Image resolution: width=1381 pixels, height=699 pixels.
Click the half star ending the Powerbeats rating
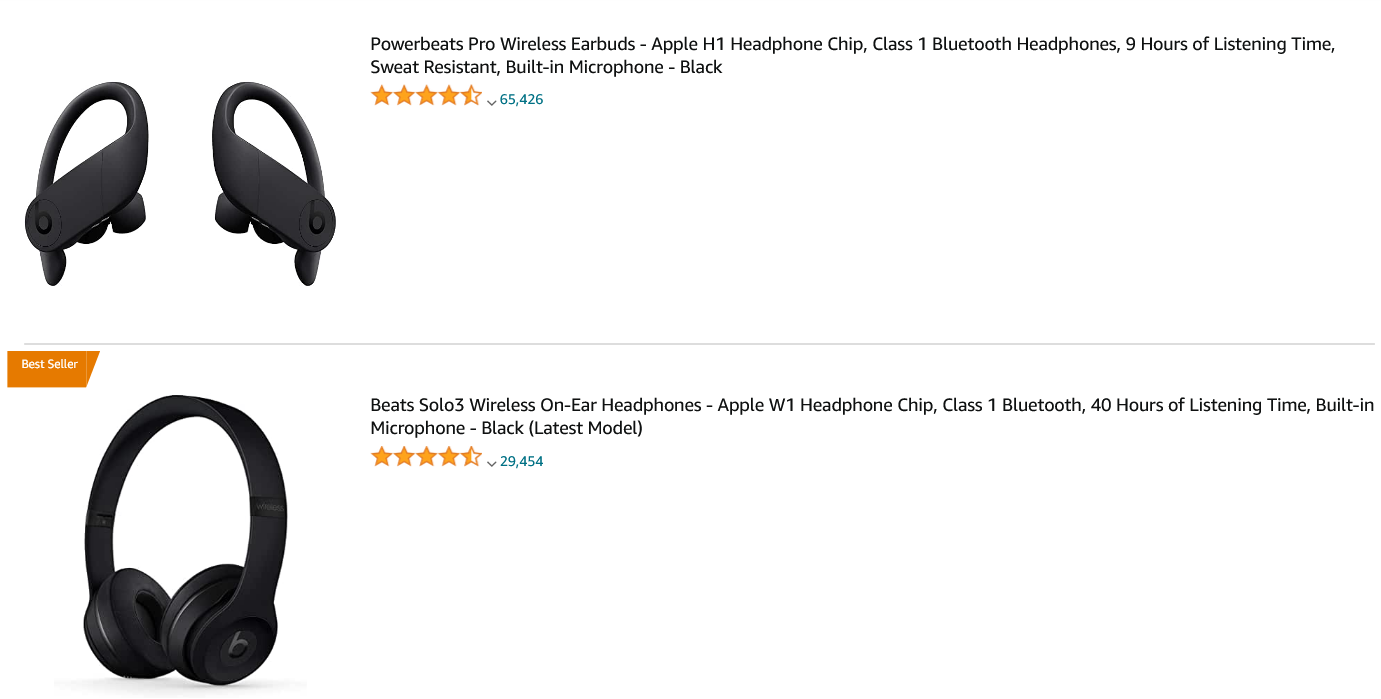tap(471, 97)
